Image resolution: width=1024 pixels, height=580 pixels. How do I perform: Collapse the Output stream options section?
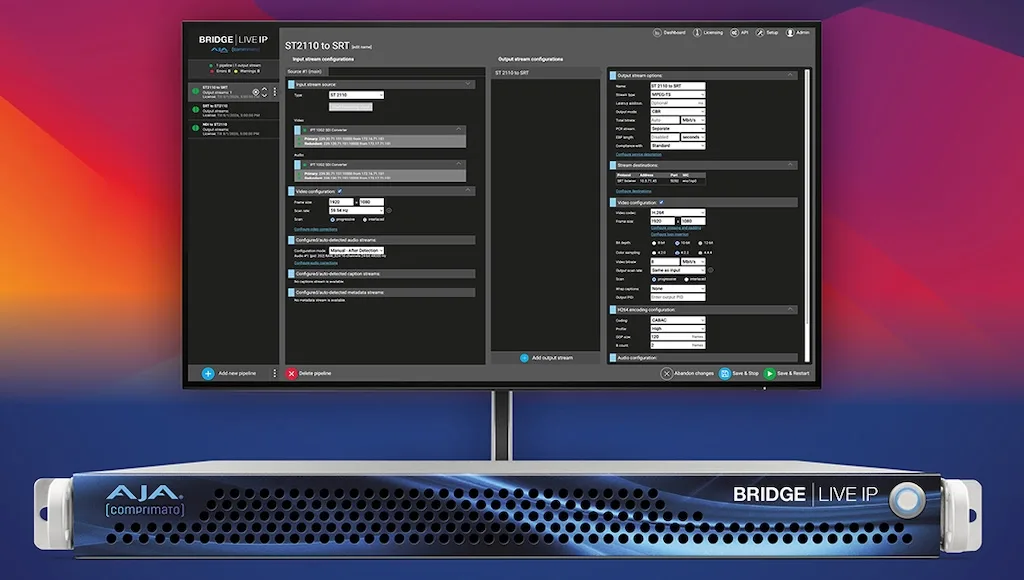(790, 75)
